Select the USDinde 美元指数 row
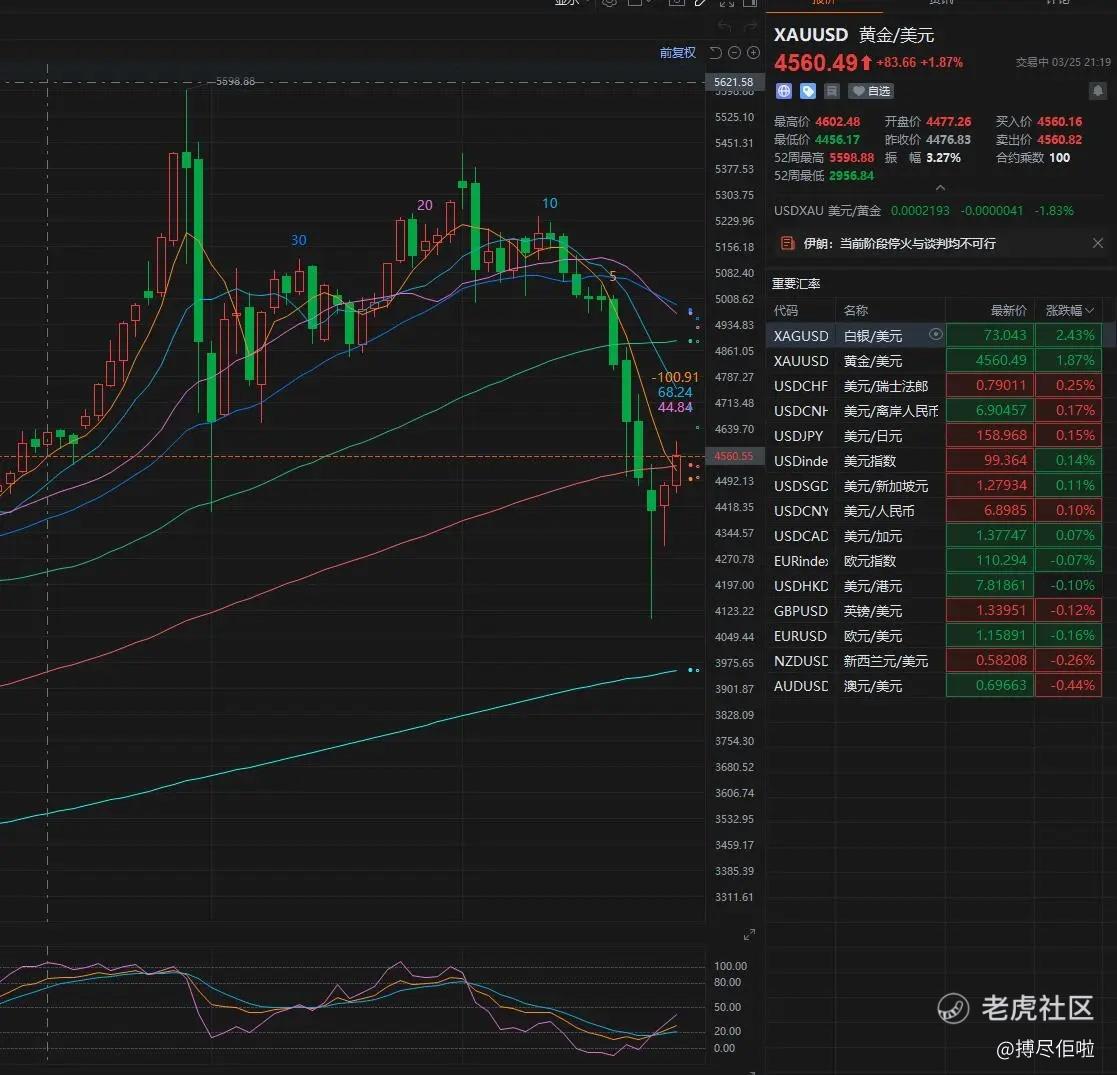Viewport: 1117px width, 1075px height. point(934,460)
